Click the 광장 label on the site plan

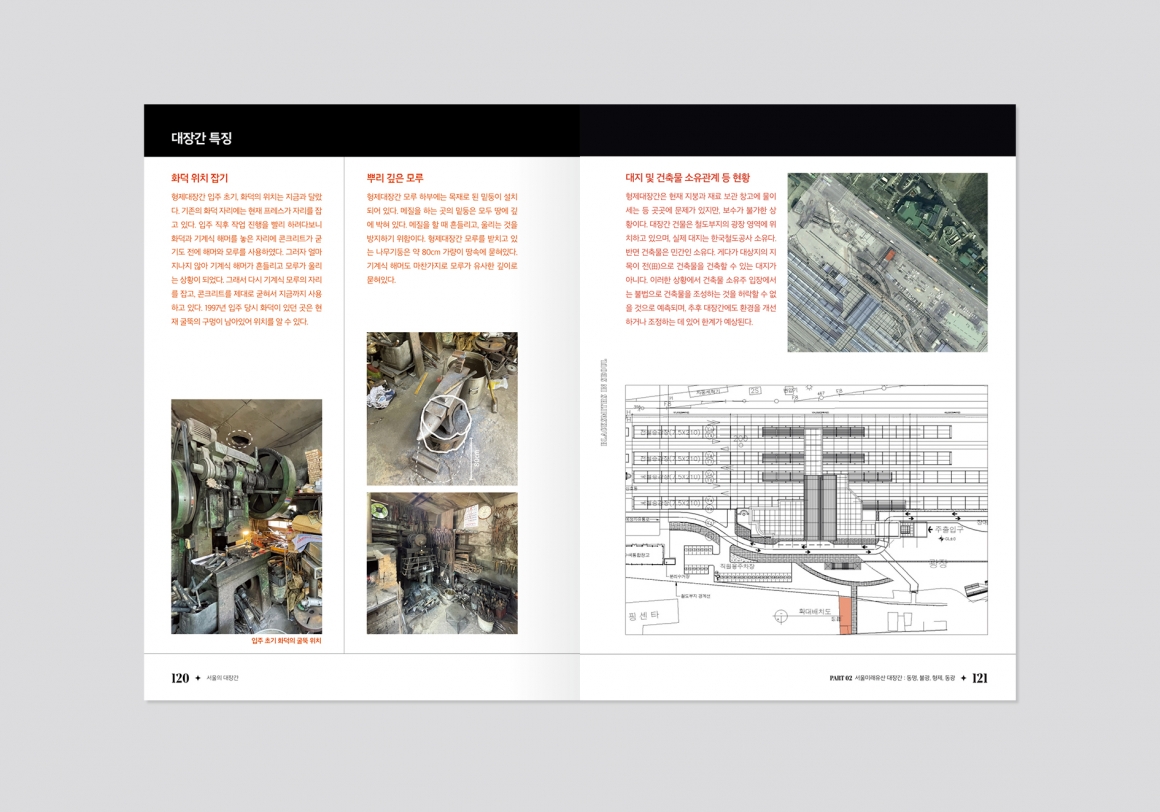coord(938,564)
